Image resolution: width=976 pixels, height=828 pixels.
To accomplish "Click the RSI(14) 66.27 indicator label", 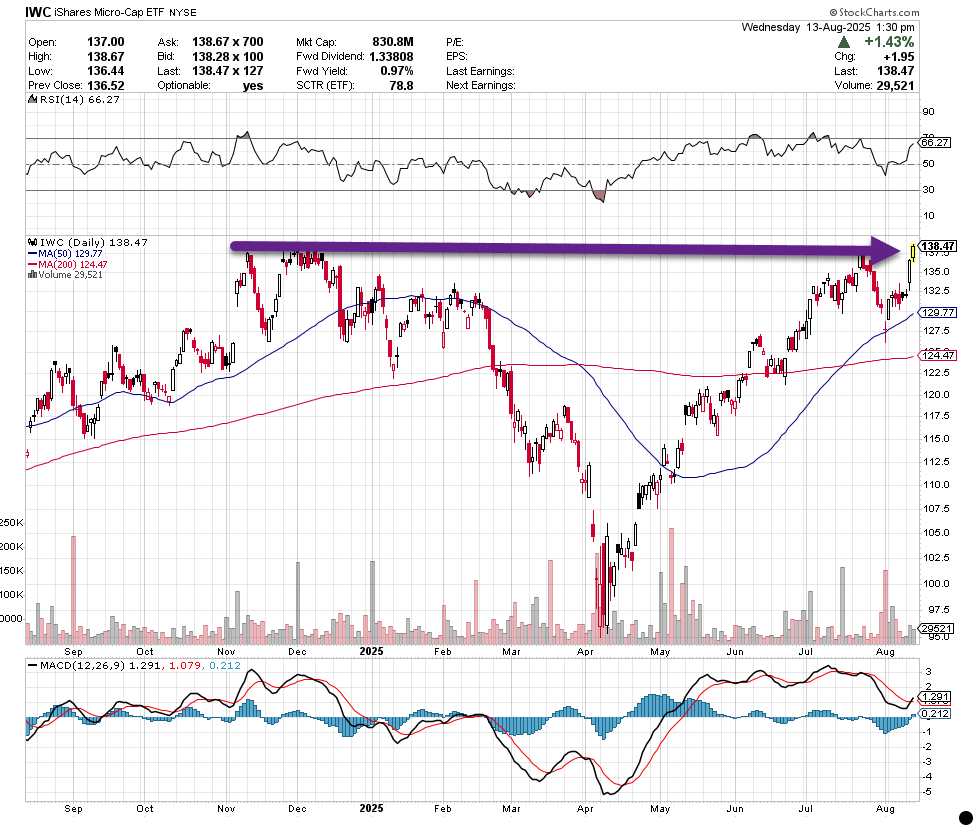I will pyautogui.click(x=80, y=100).
